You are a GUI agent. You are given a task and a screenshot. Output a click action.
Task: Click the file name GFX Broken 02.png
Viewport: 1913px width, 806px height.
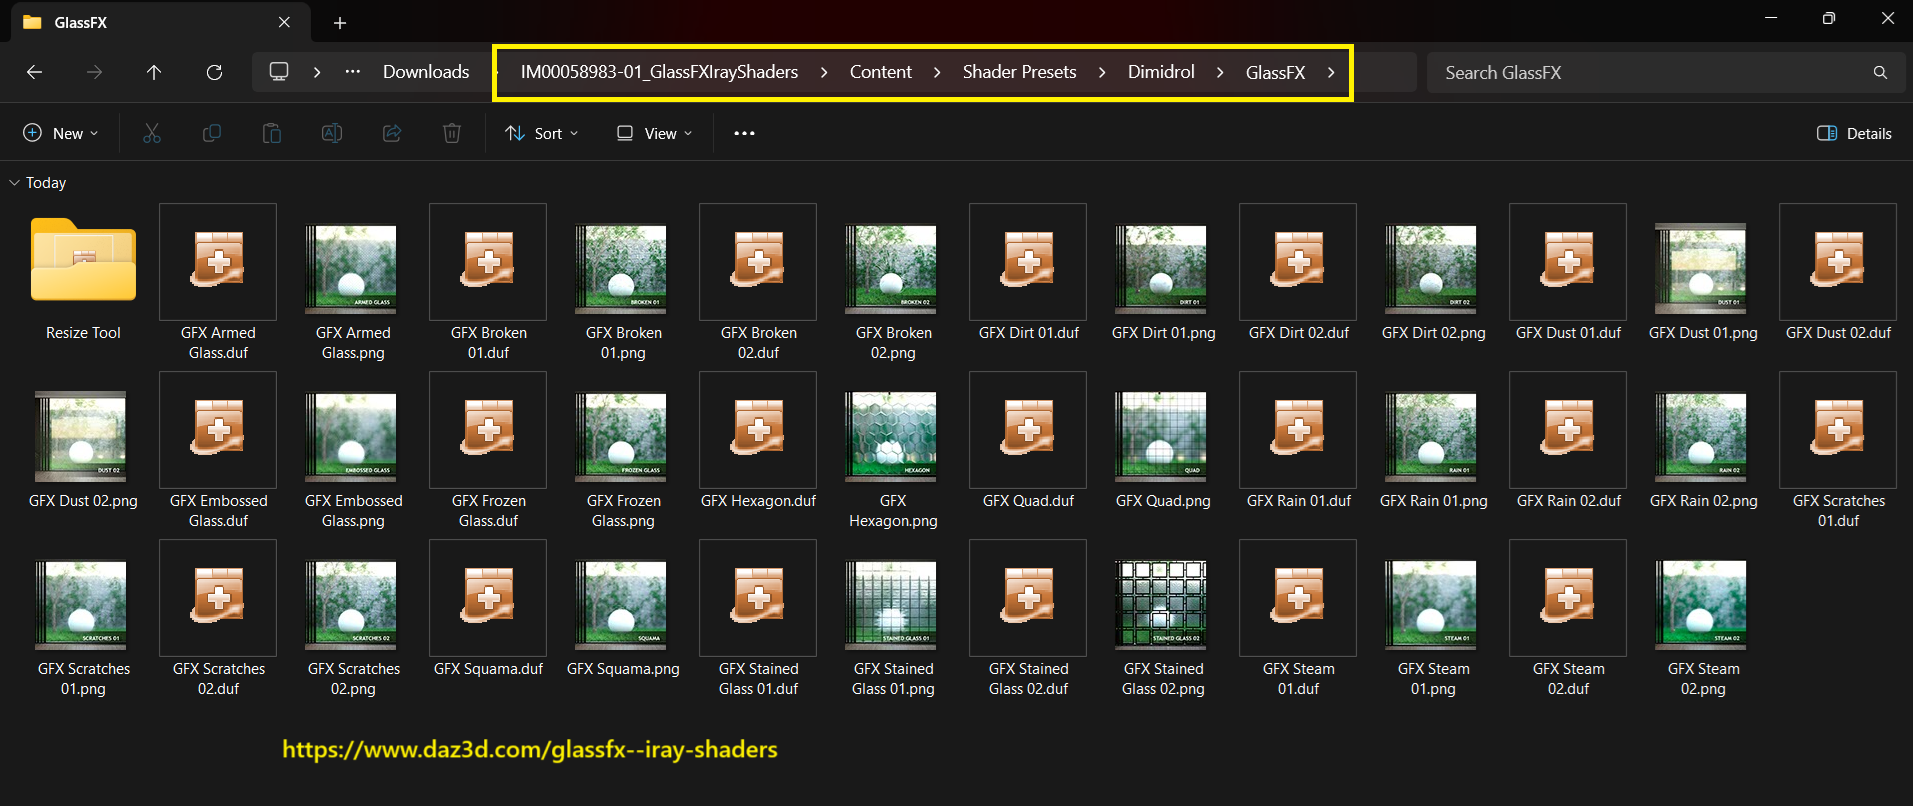click(x=894, y=343)
